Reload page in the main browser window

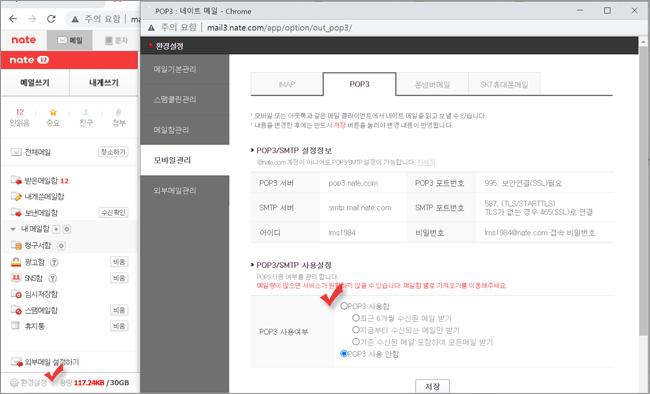pos(51,19)
